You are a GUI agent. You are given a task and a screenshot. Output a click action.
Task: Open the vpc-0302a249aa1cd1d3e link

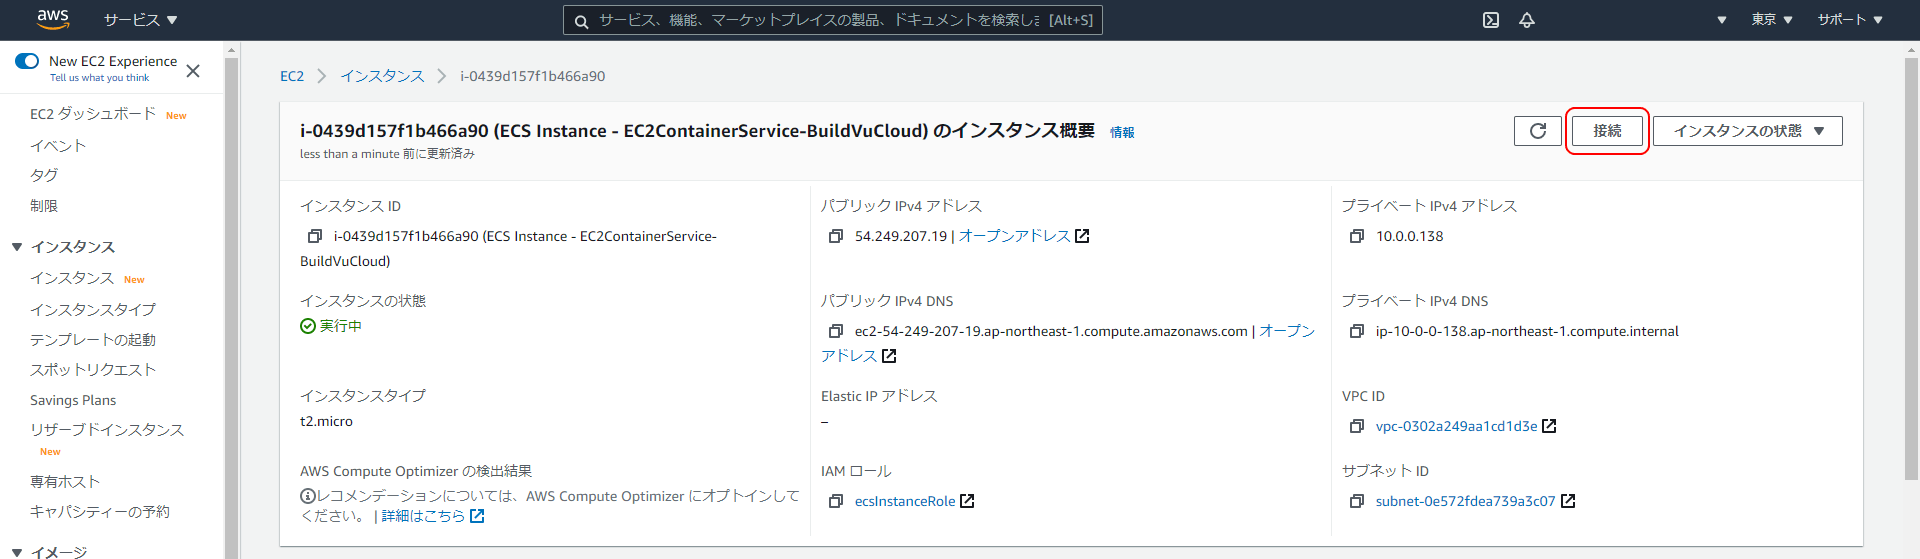[1456, 426]
